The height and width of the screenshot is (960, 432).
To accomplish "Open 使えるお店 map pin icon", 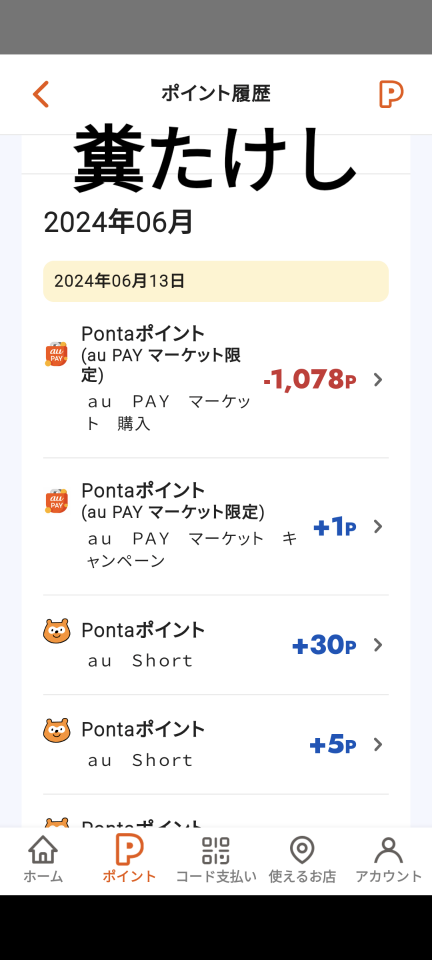I will tap(302, 850).
